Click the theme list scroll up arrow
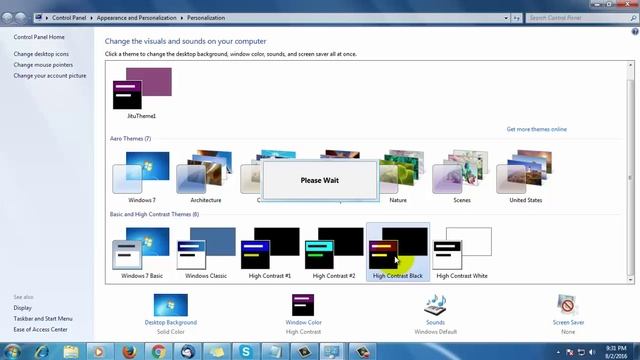 630,65
